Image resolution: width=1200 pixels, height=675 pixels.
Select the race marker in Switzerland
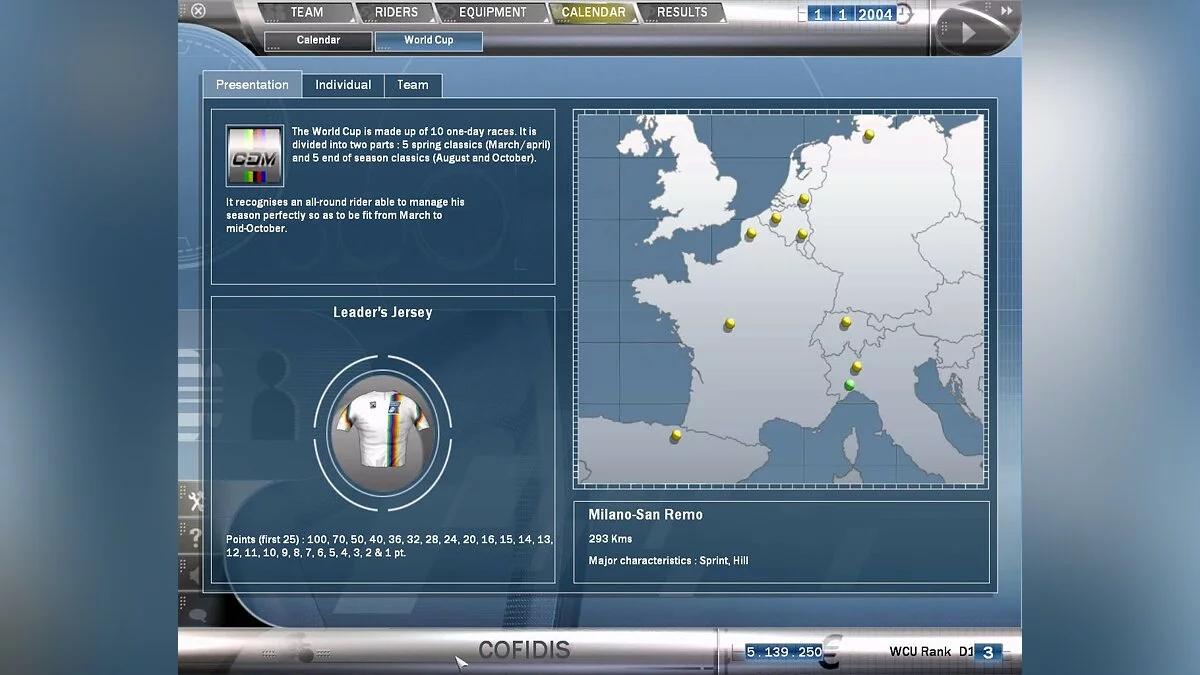pos(846,322)
